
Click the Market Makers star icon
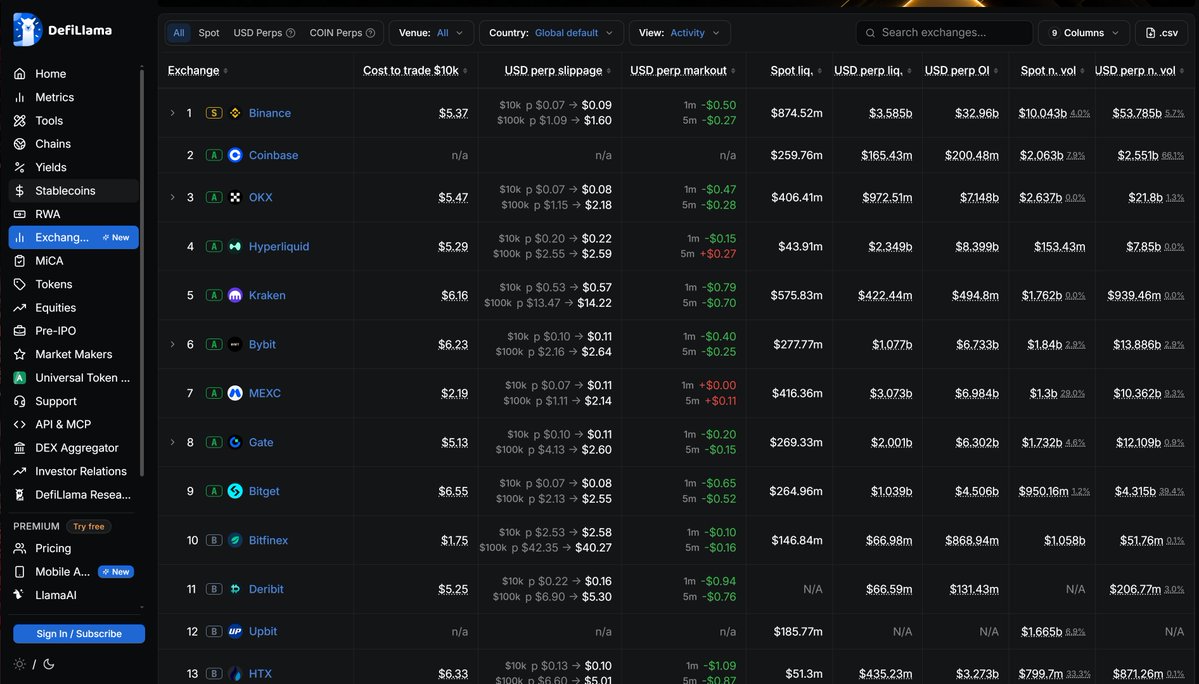click(x=20, y=354)
